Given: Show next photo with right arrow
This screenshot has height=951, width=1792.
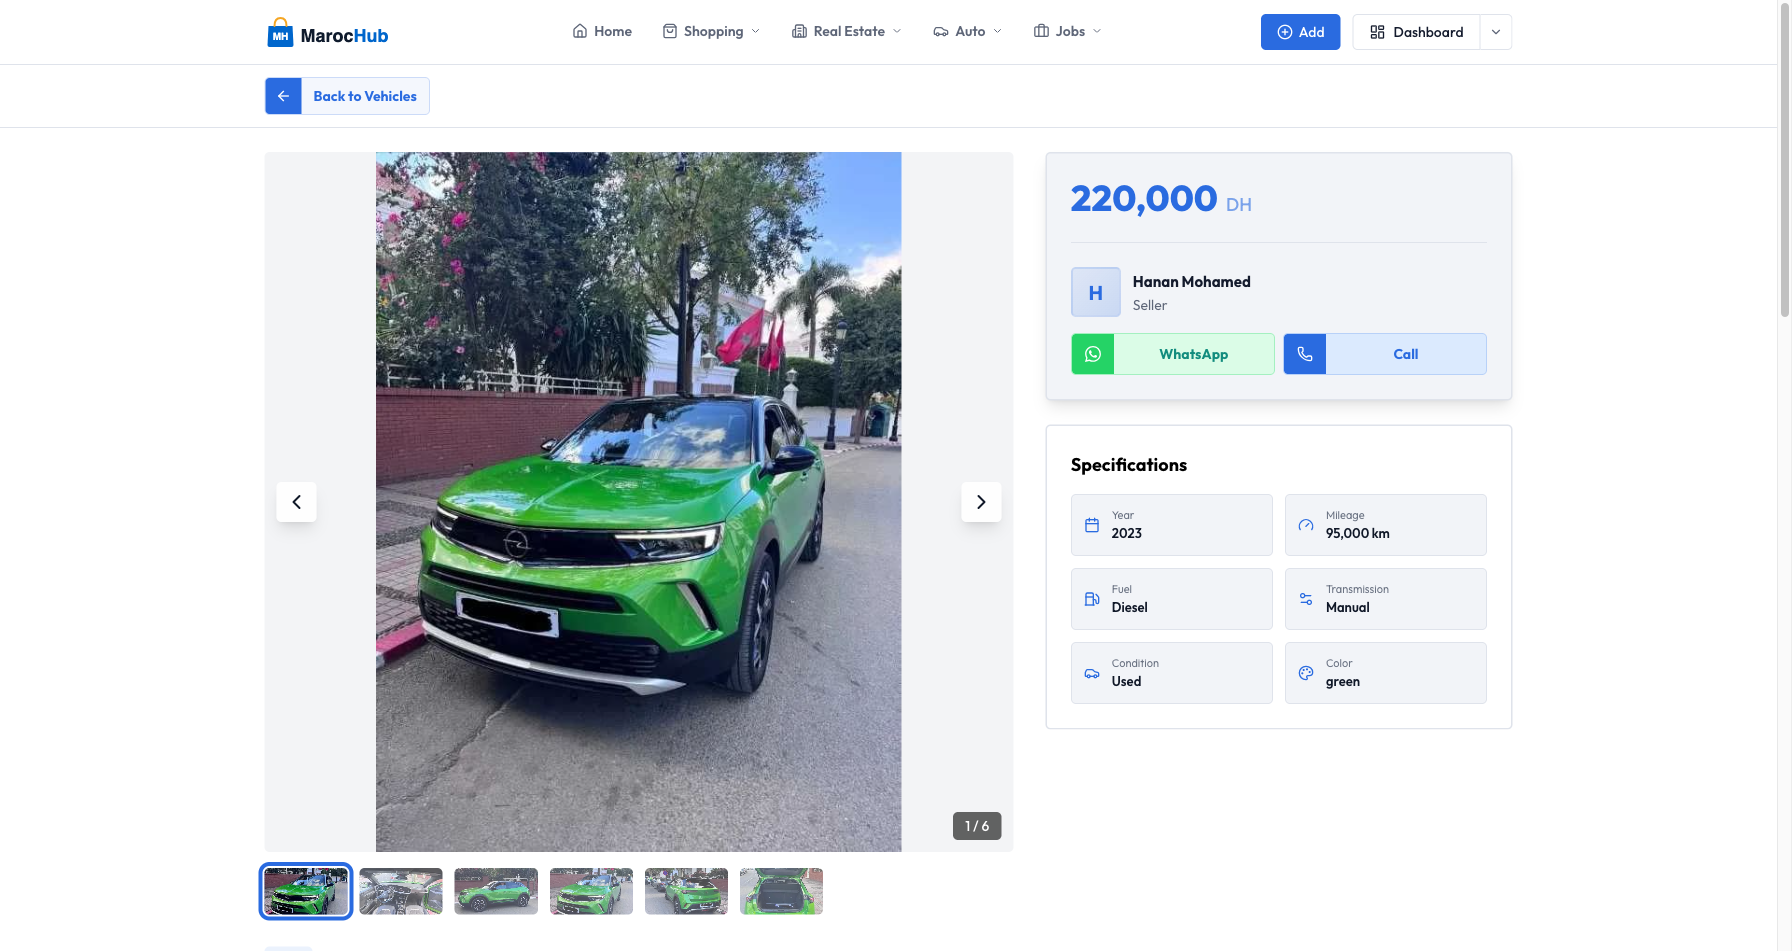Looking at the screenshot, I should click(981, 502).
